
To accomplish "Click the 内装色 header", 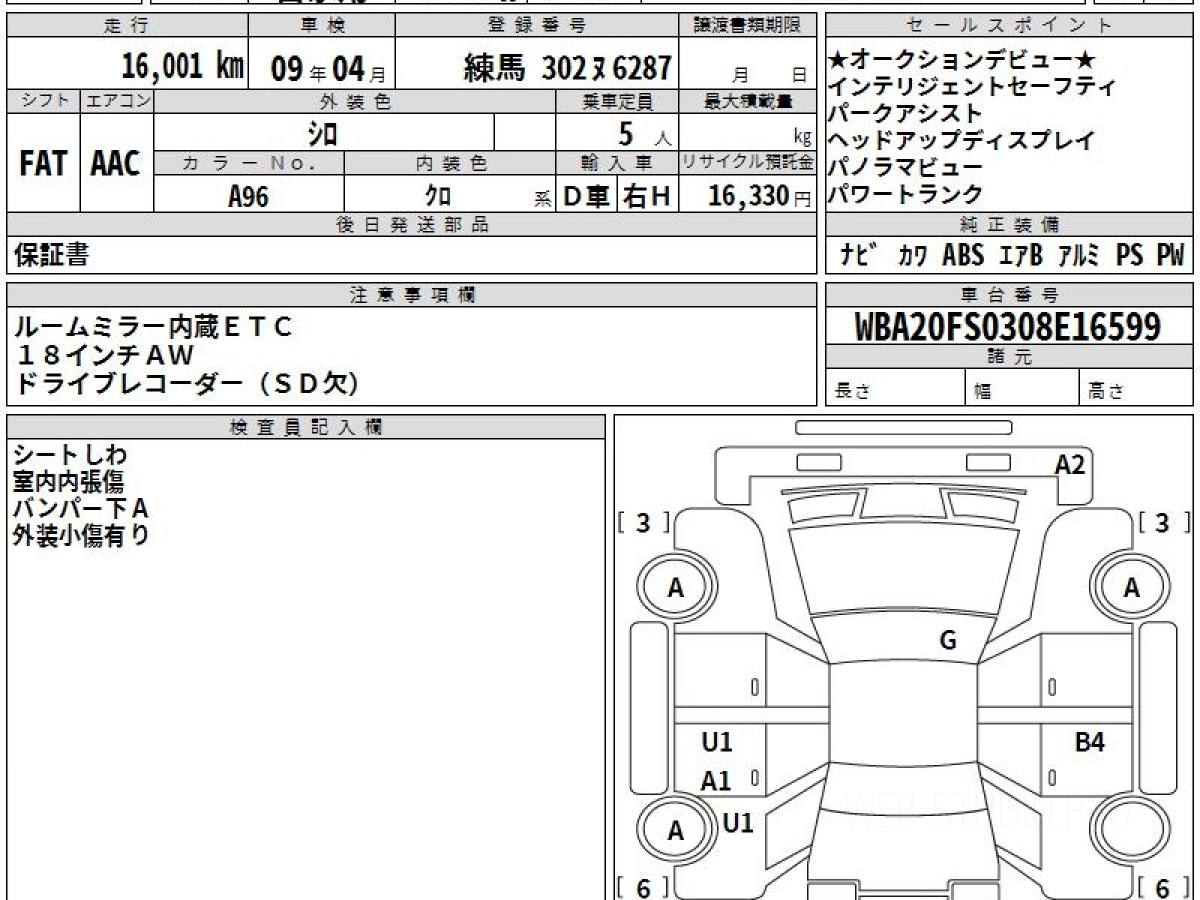I will point(449,163).
